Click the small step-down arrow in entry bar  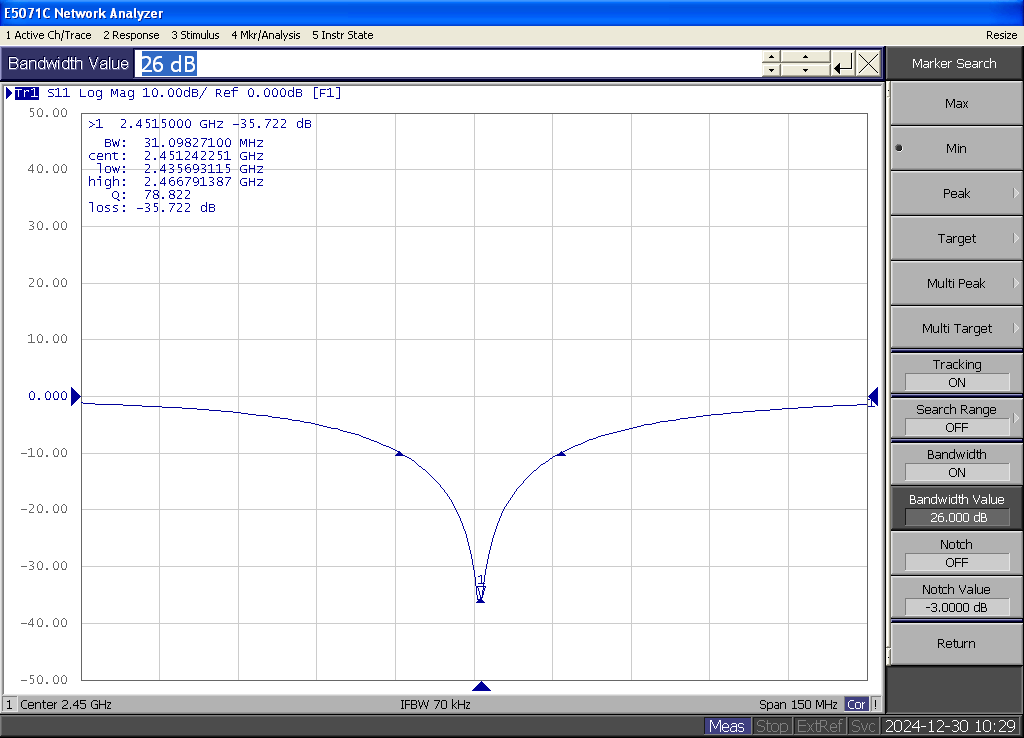[x=771, y=71]
